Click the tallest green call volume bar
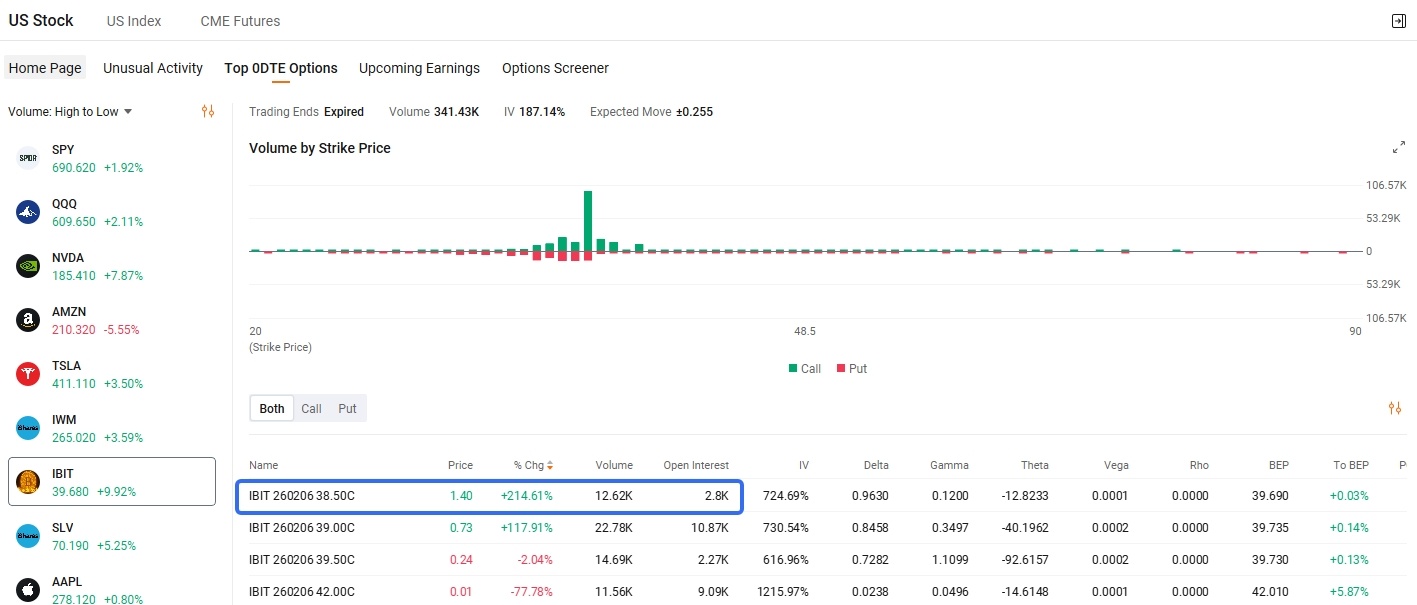Image resolution: width=1417 pixels, height=605 pixels. [x=588, y=221]
